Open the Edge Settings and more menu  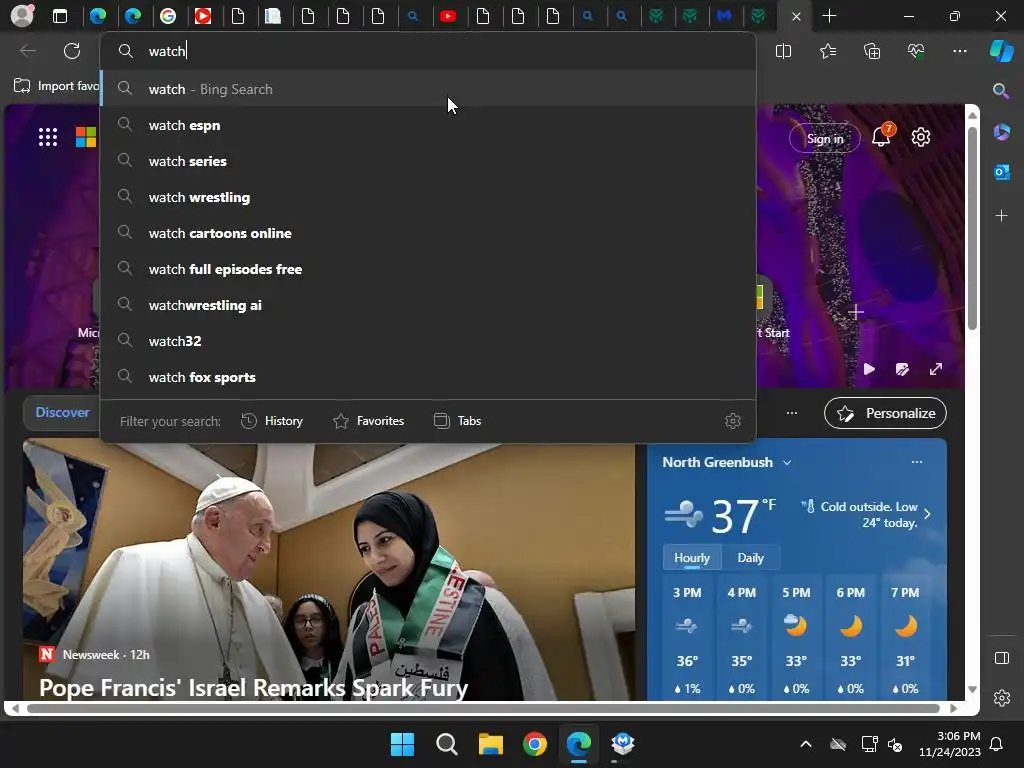pos(959,51)
